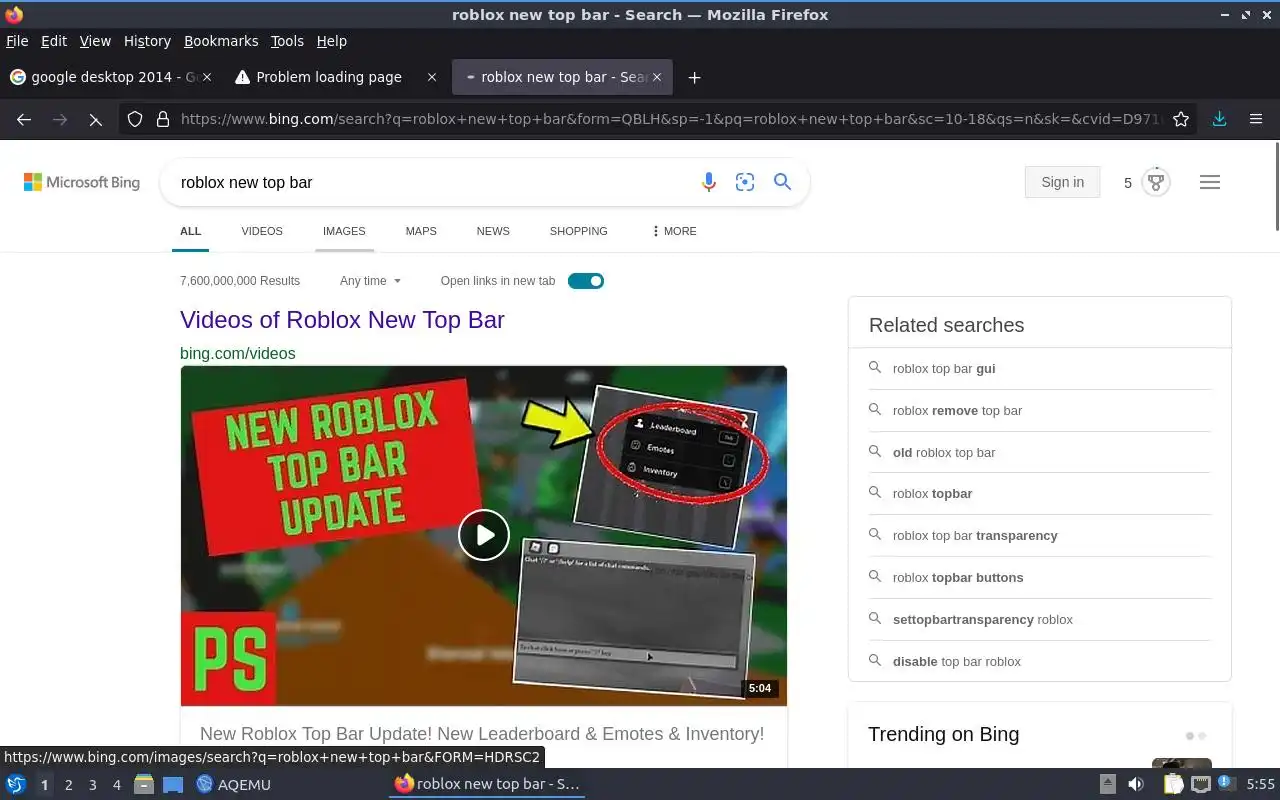This screenshot has width=1280, height=800.
Task: Click the bing.com/videos green link
Action: [238, 353]
